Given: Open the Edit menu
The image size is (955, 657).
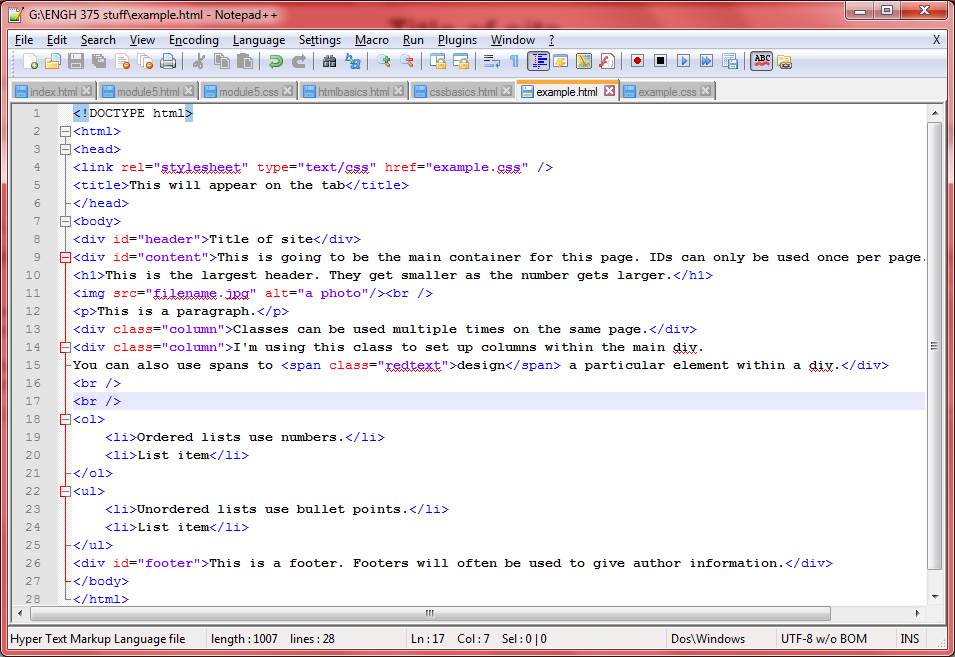Looking at the screenshot, I should [x=57, y=40].
